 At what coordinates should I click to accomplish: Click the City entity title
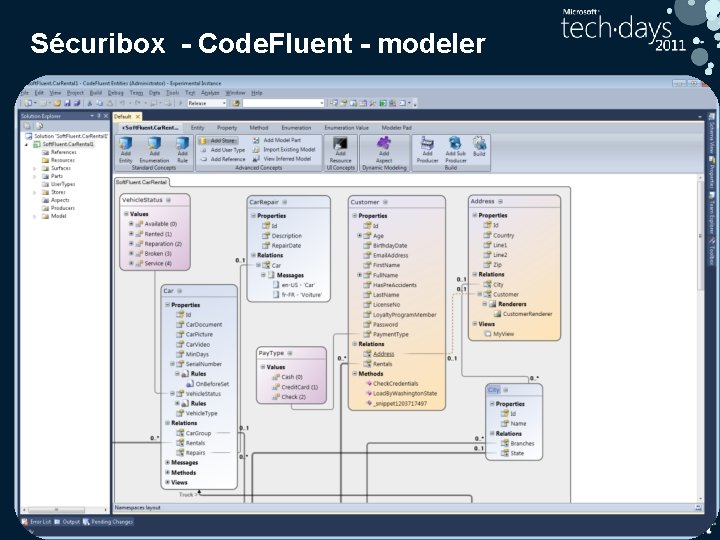494,390
